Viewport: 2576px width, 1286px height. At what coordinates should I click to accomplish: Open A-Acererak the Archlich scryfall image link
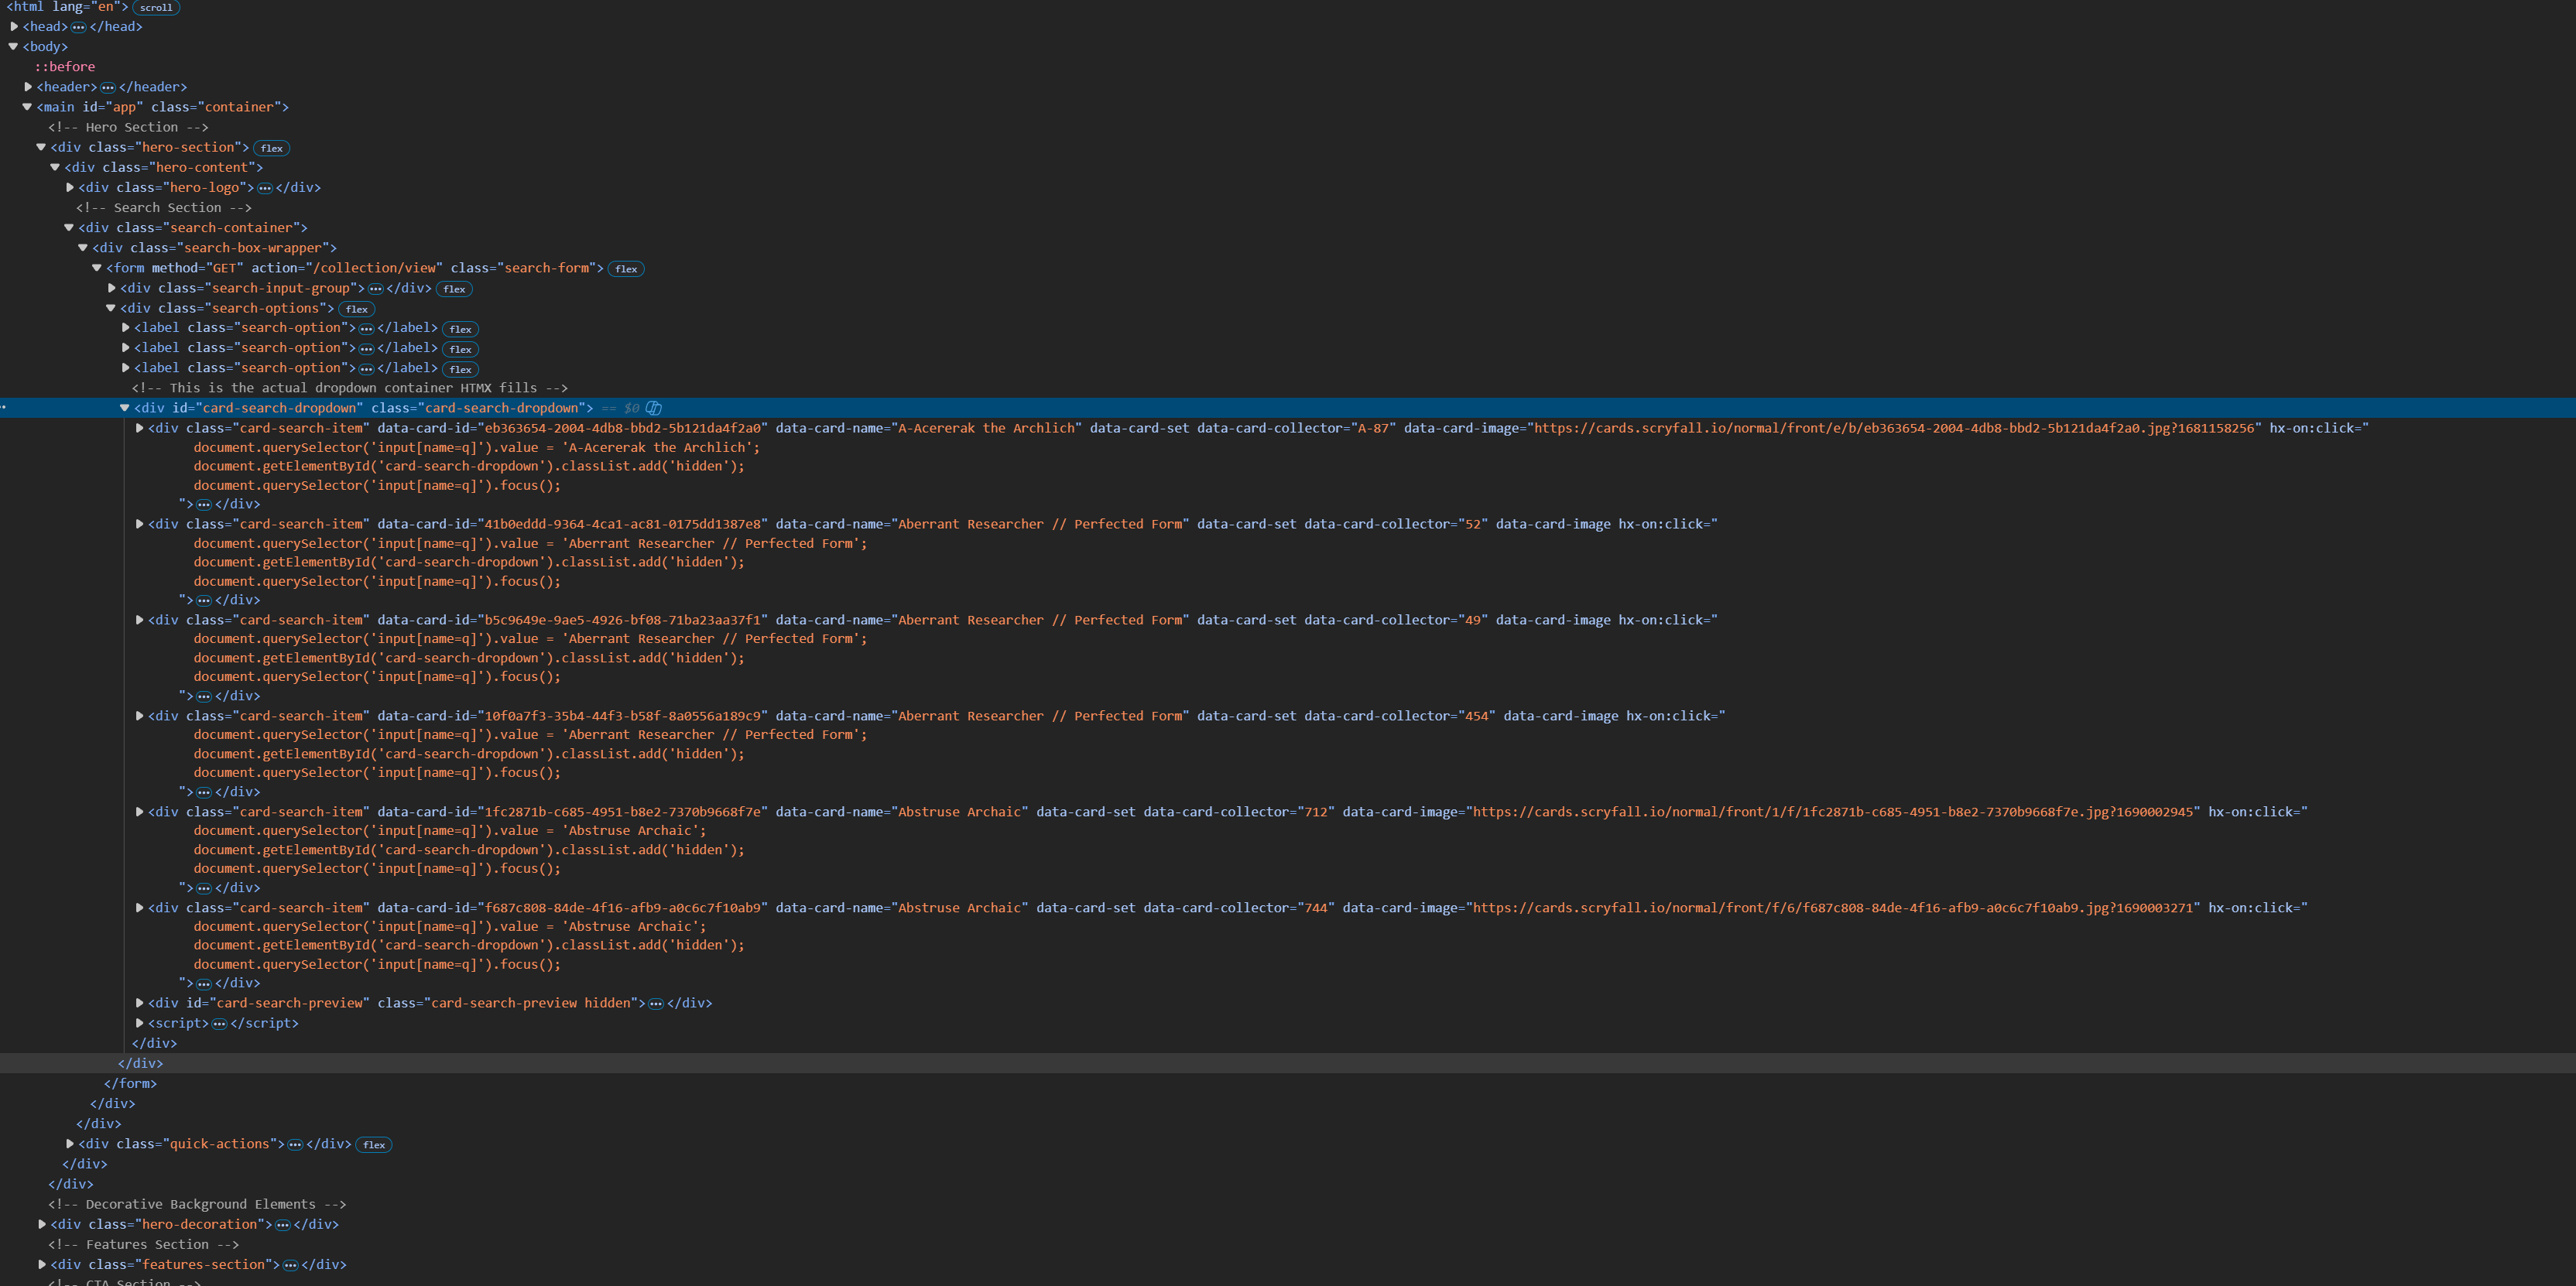coord(1894,428)
